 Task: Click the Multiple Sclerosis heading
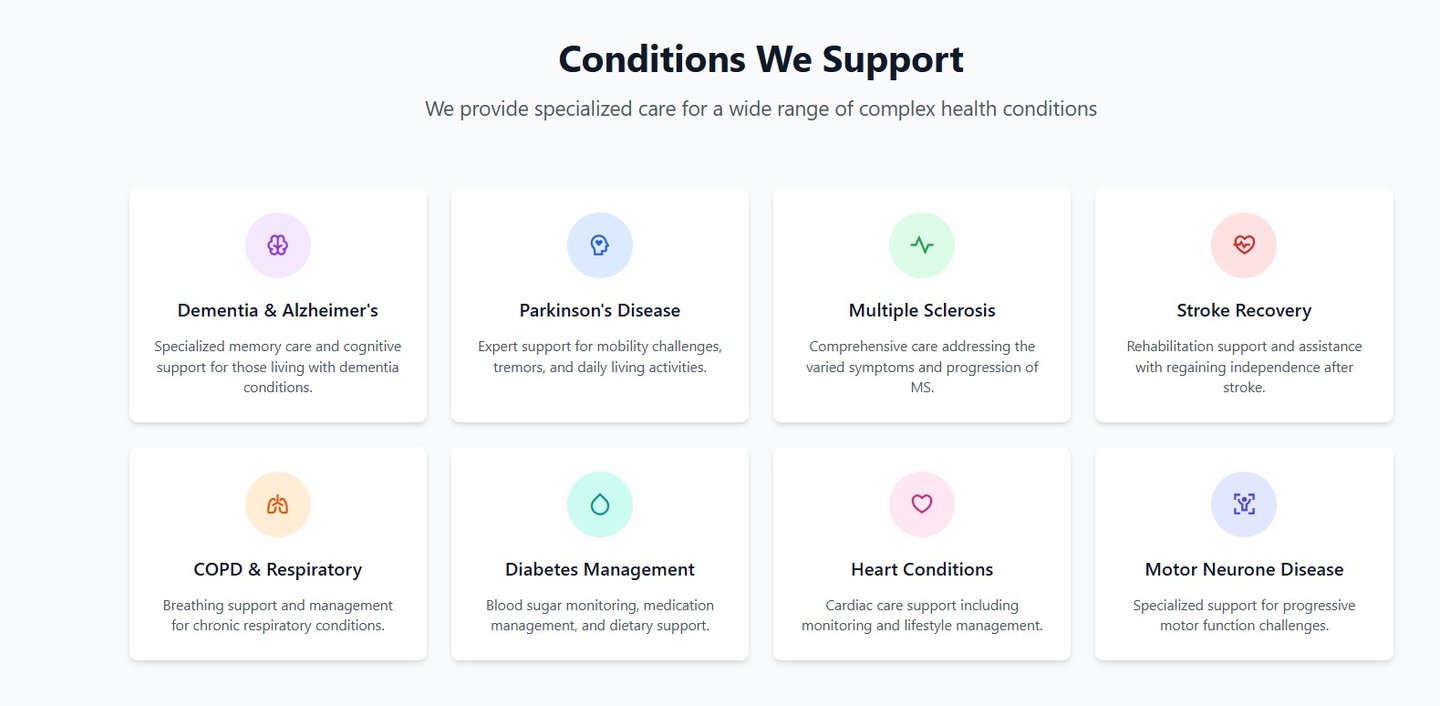pos(922,310)
